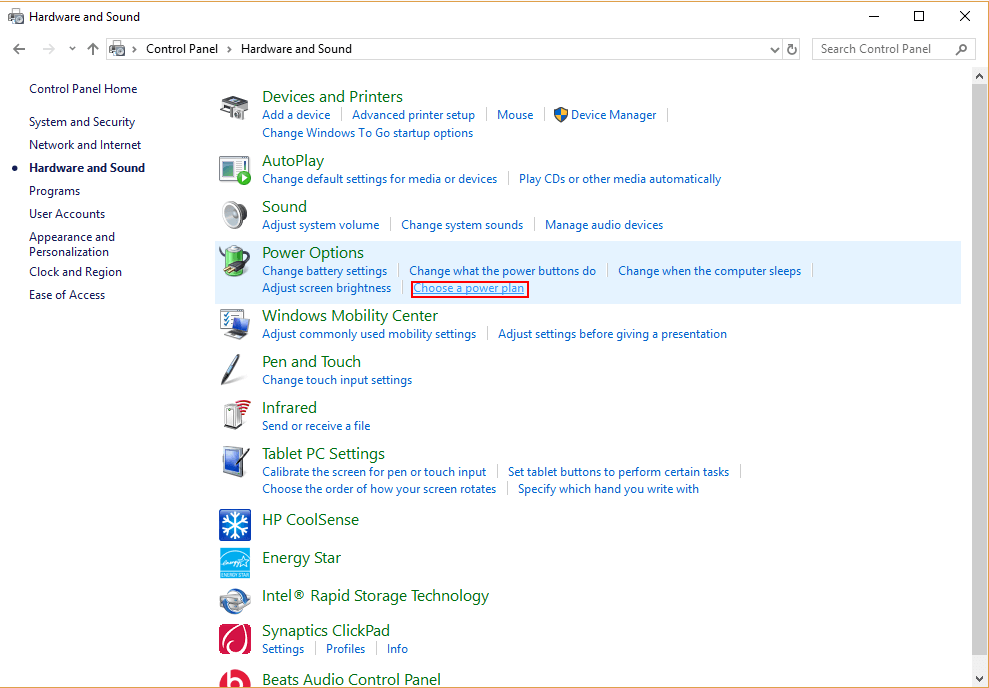Open Change what the power buttons do
The image size is (989, 688).
[502, 271]
